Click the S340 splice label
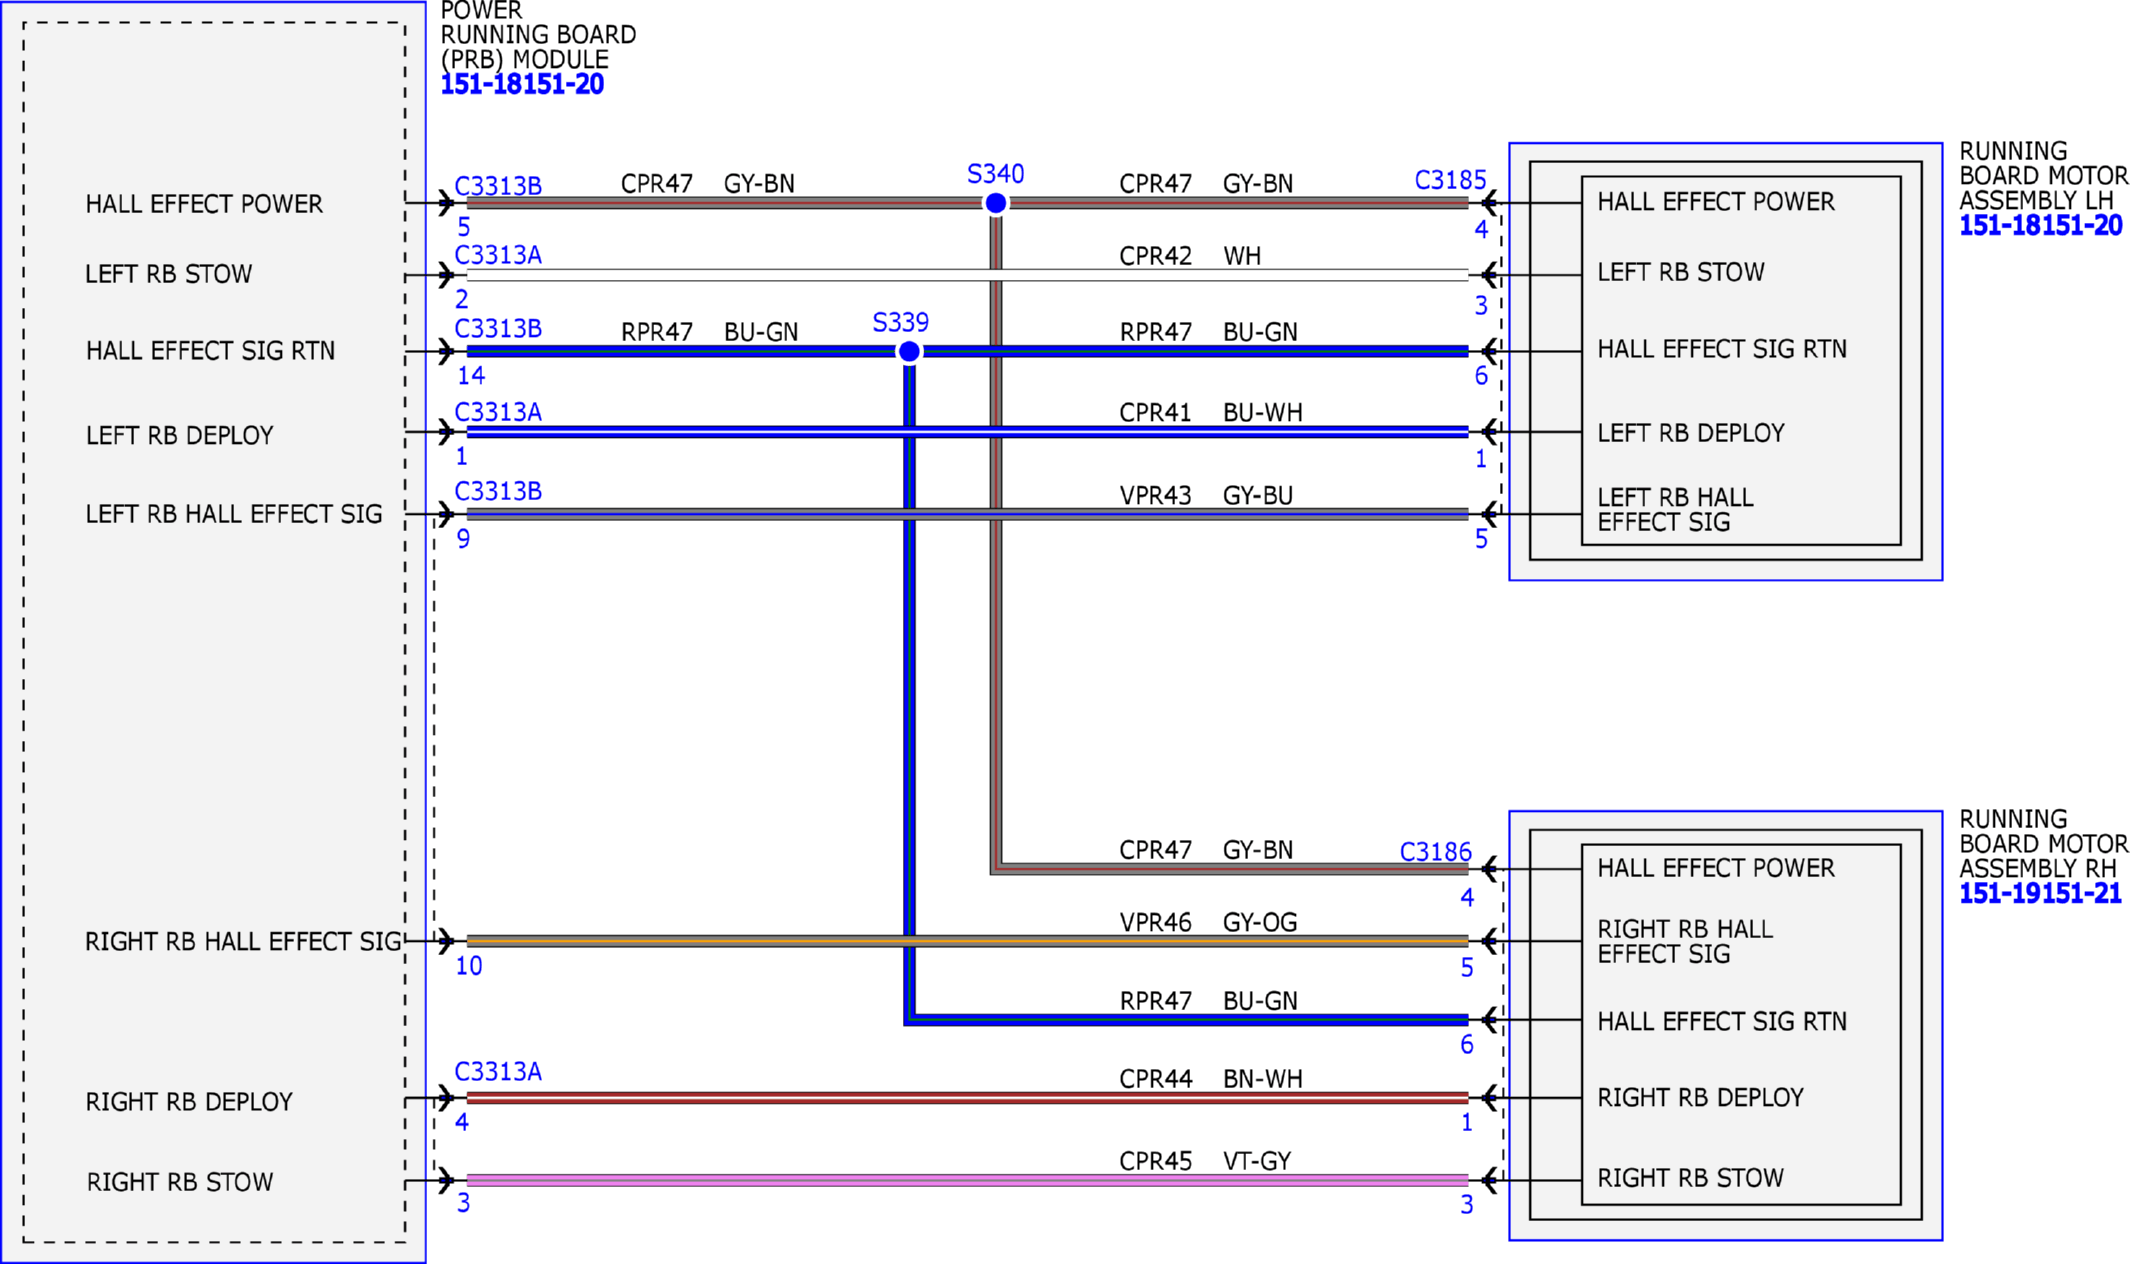The width and height of the screenshot is (2130, 1264). pos(995,174)
